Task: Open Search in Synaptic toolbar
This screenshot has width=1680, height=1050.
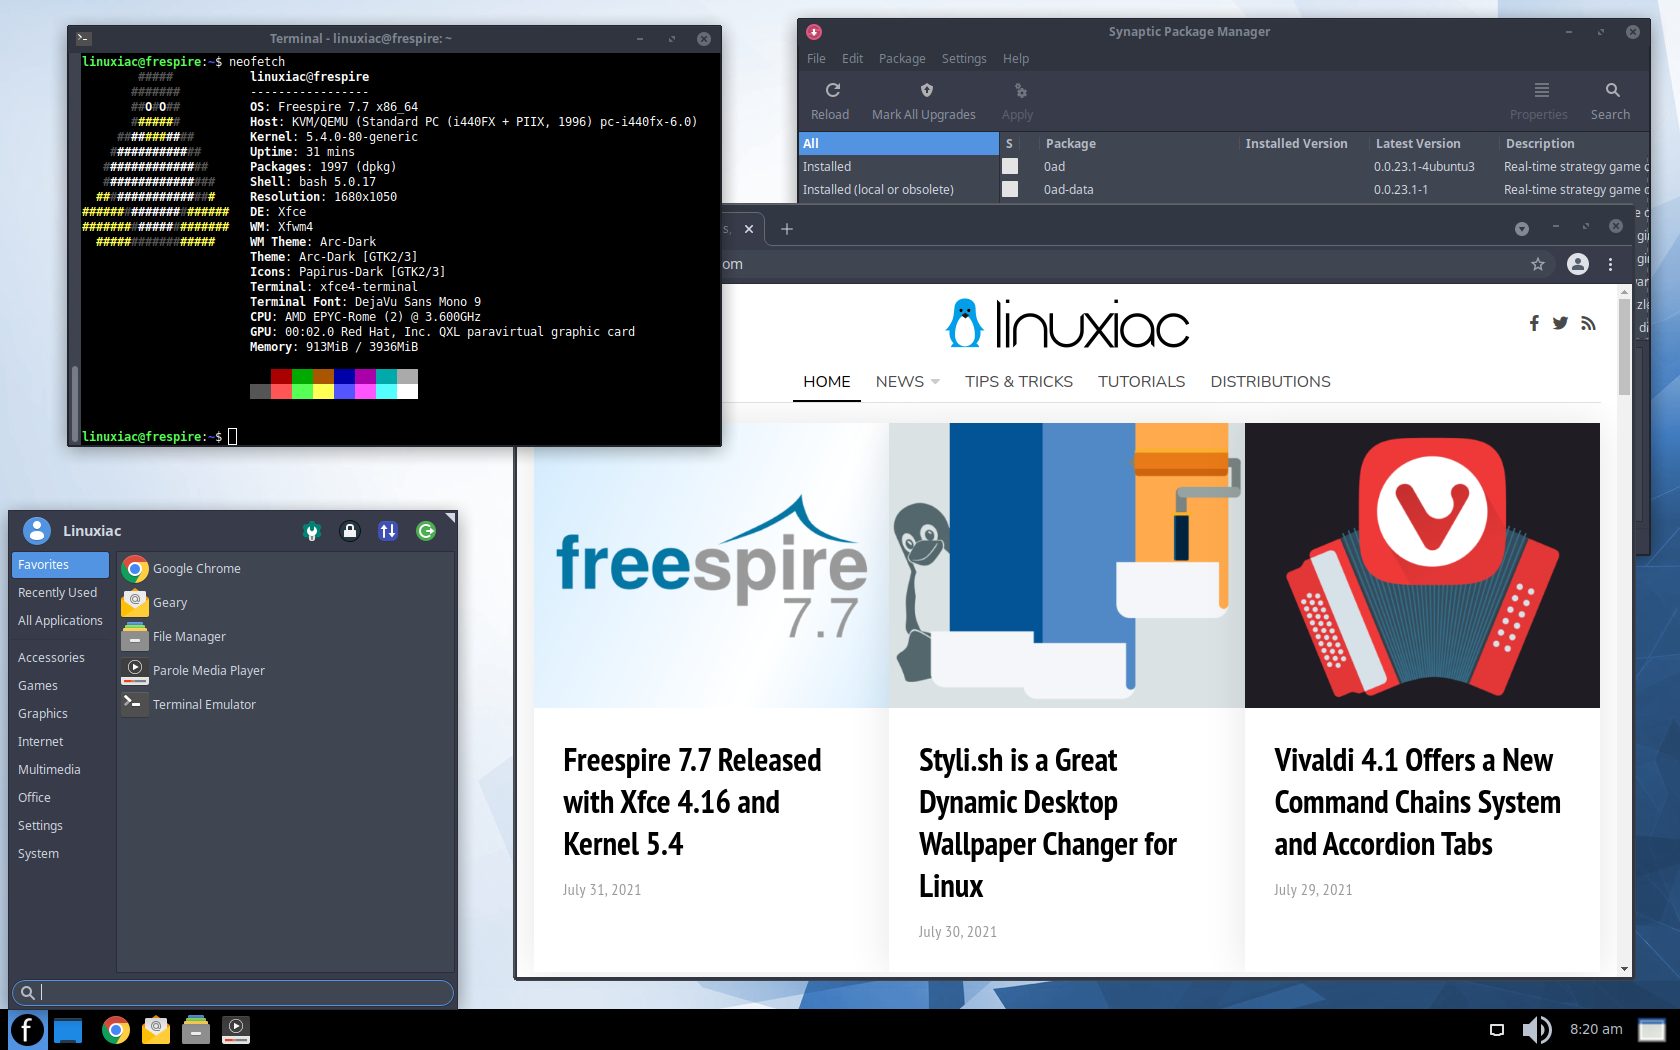Action: pos(1611,102)
